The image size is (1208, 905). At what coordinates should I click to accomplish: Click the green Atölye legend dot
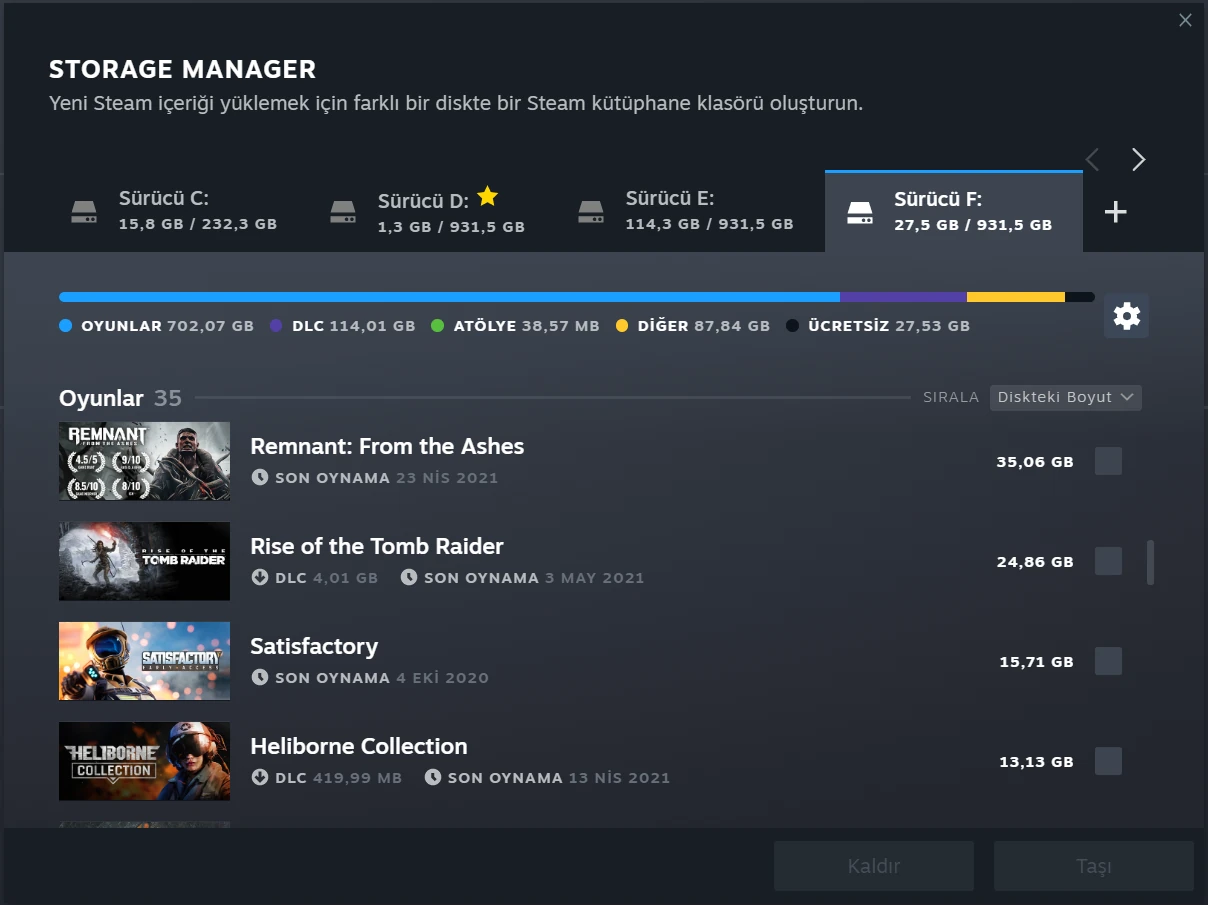click(437, 326)
